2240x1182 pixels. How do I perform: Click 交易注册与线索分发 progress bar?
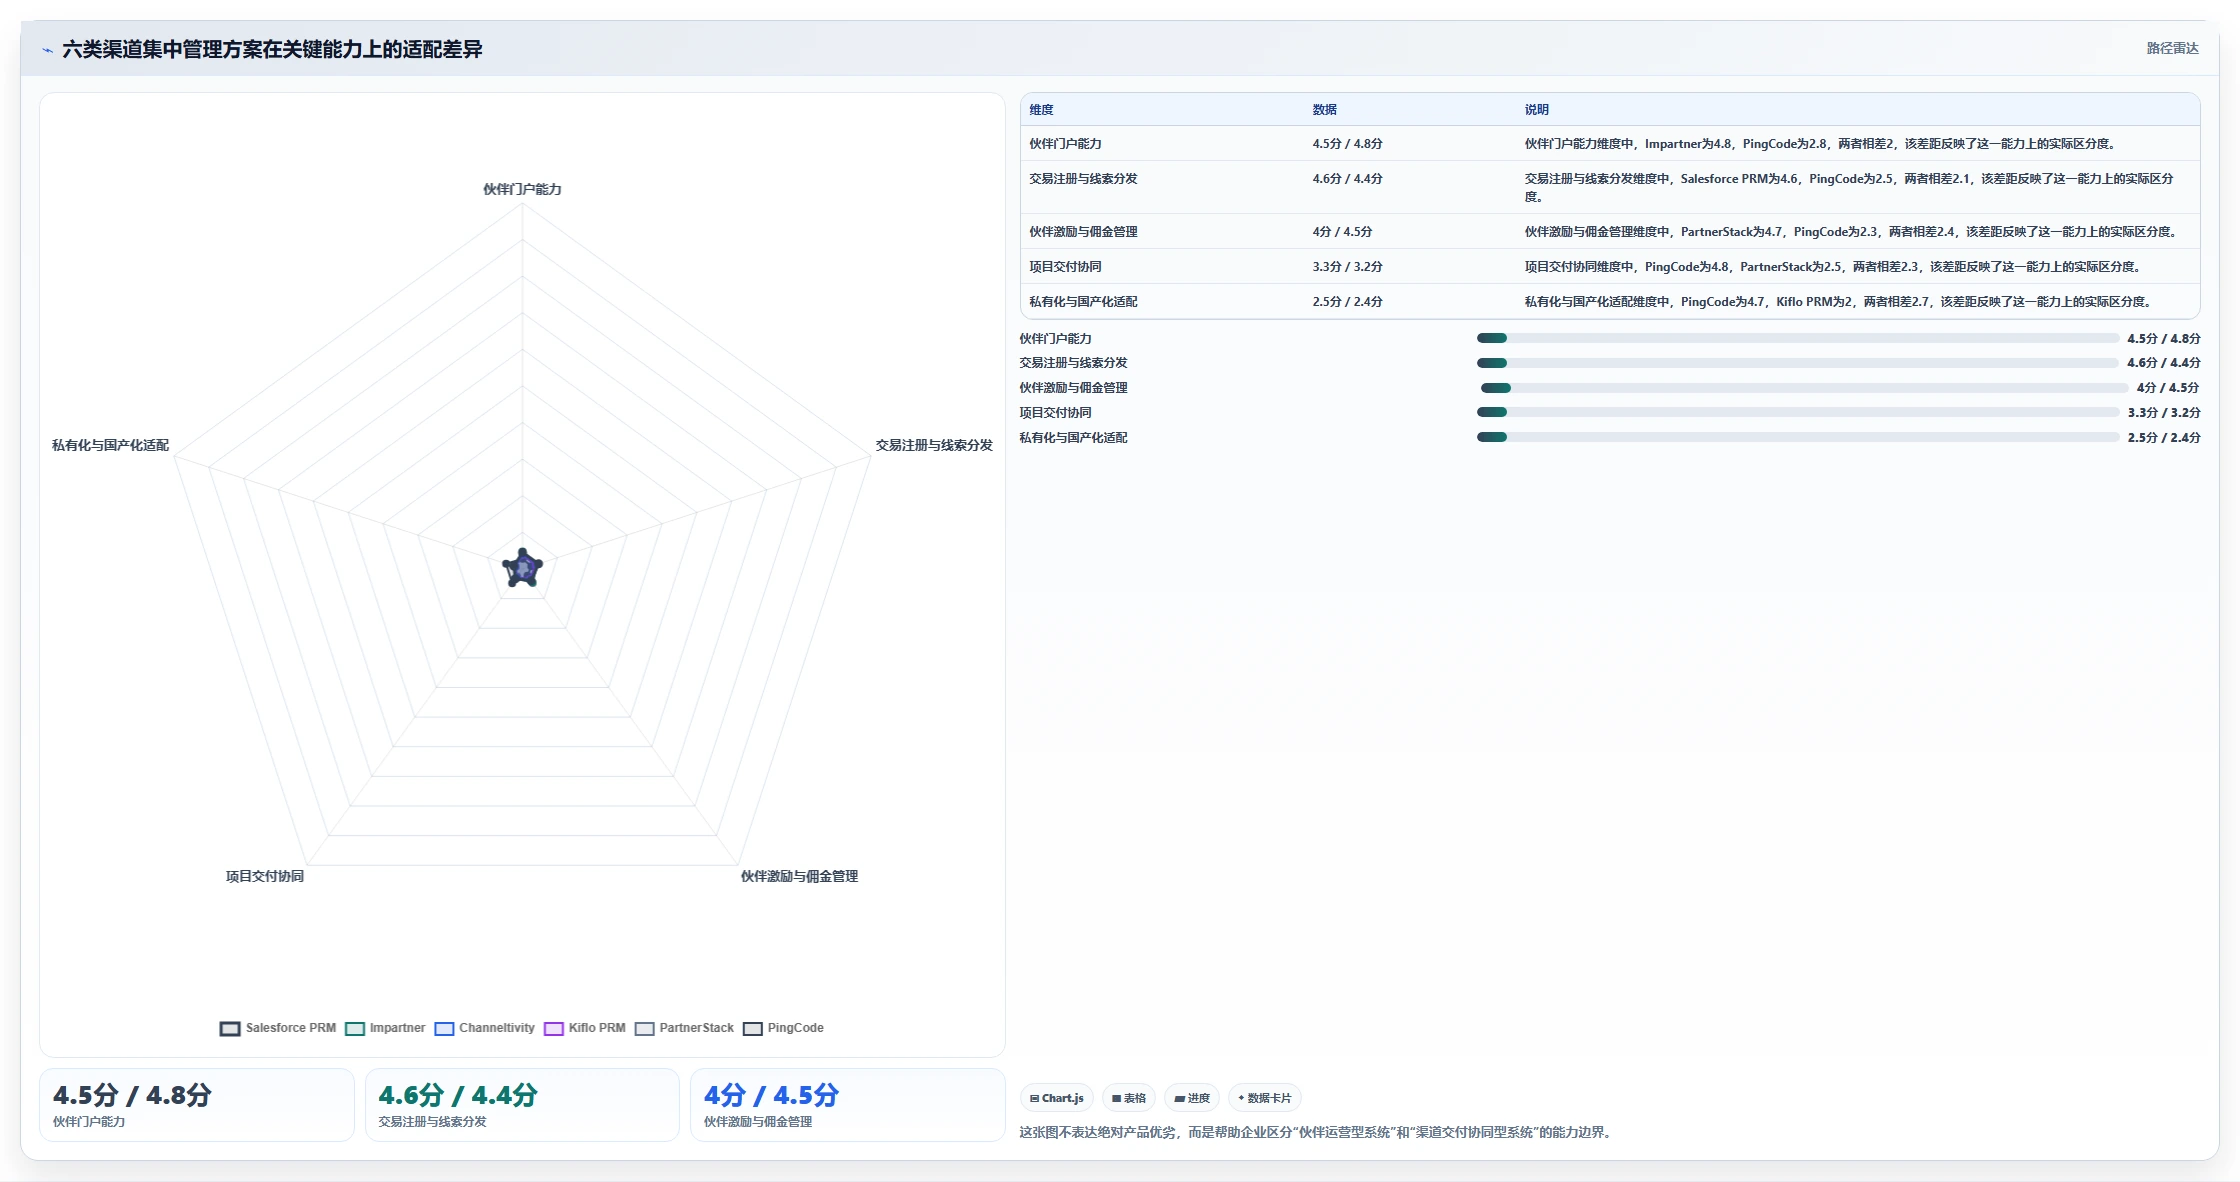pyautogui.click(x=1798, y=363)
